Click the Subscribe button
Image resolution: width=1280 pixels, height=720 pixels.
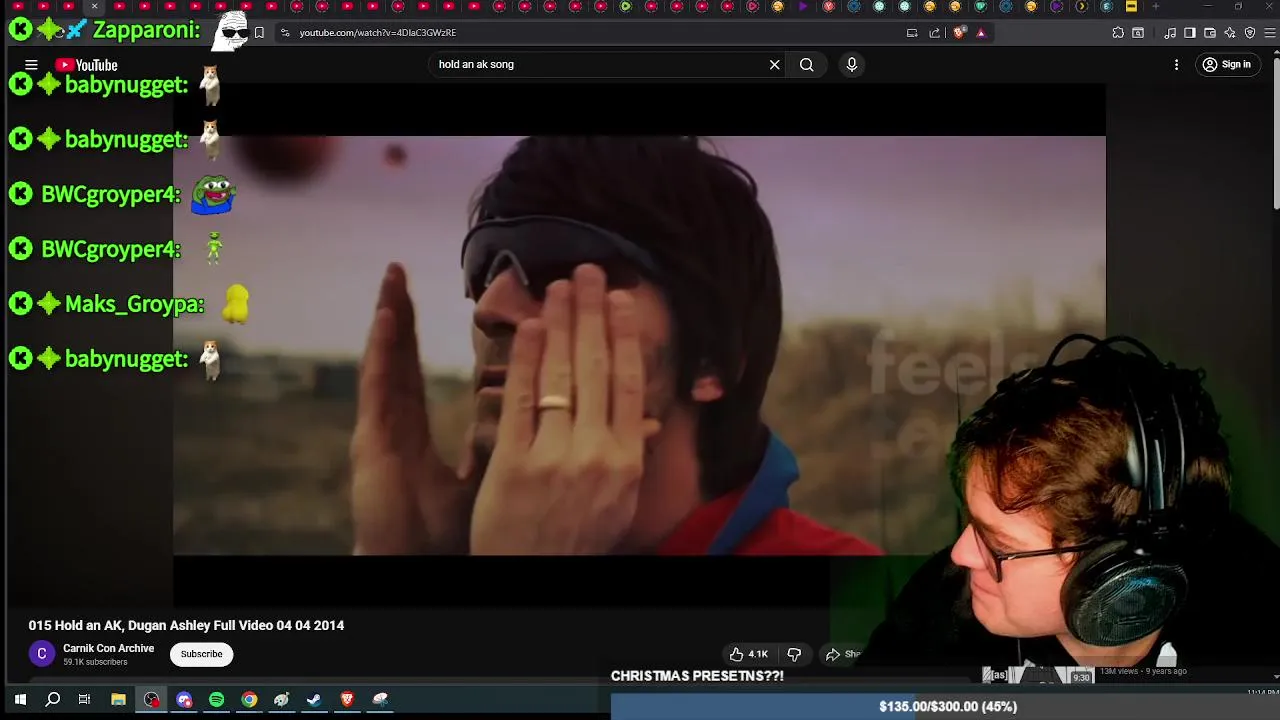click(x=202, y=654)
